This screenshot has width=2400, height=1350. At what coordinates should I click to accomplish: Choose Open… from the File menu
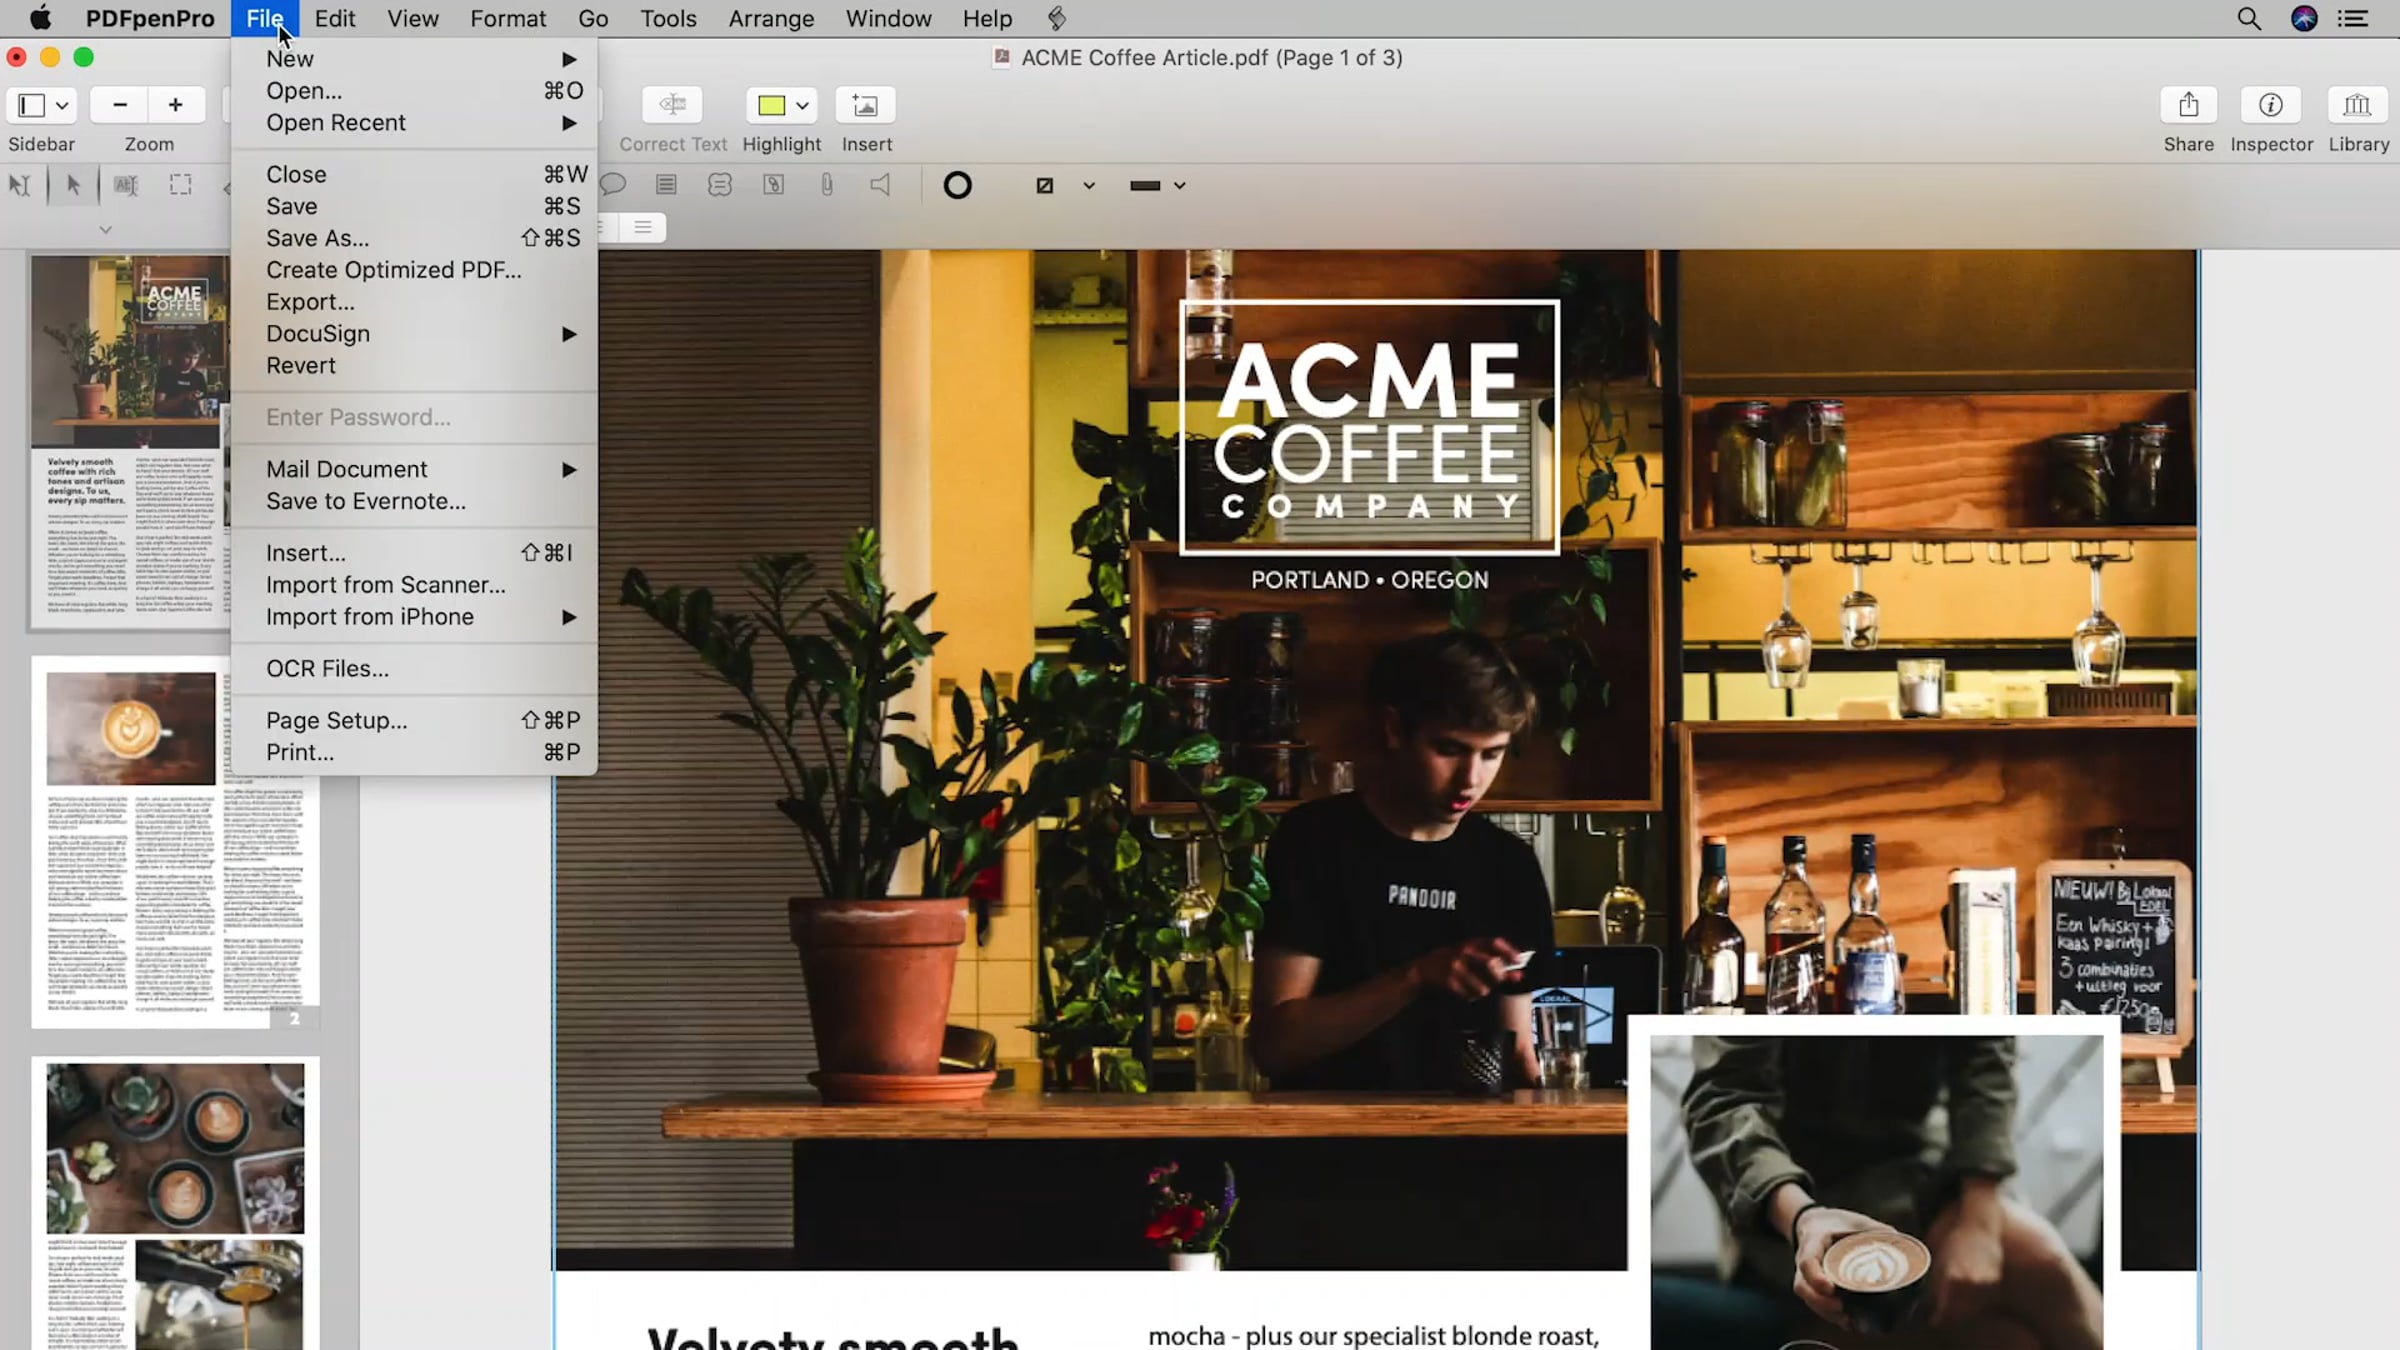[414, 91]
